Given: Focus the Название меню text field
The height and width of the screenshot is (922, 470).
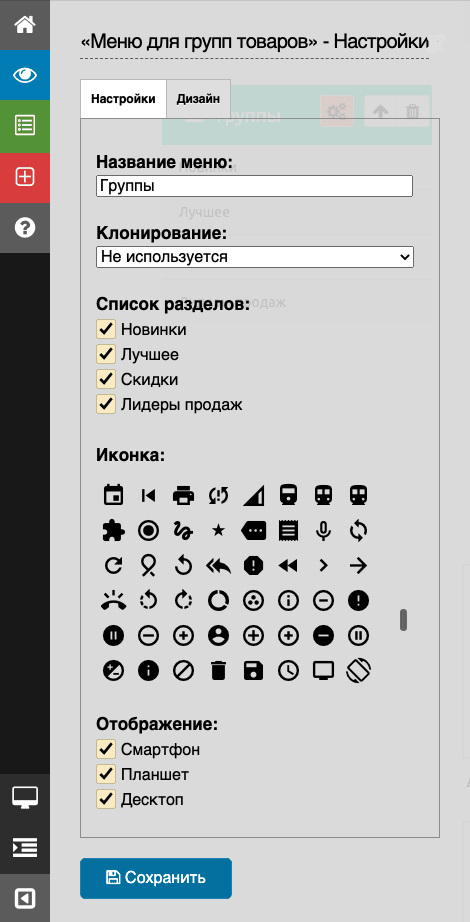Looking at the screenshot, I should coord(254,186).
